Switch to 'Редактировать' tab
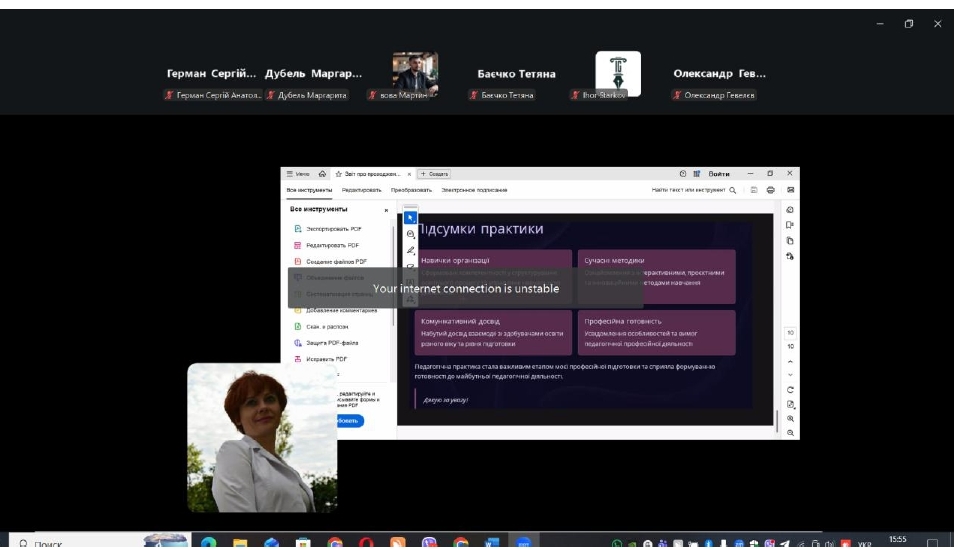 [361, 190]
